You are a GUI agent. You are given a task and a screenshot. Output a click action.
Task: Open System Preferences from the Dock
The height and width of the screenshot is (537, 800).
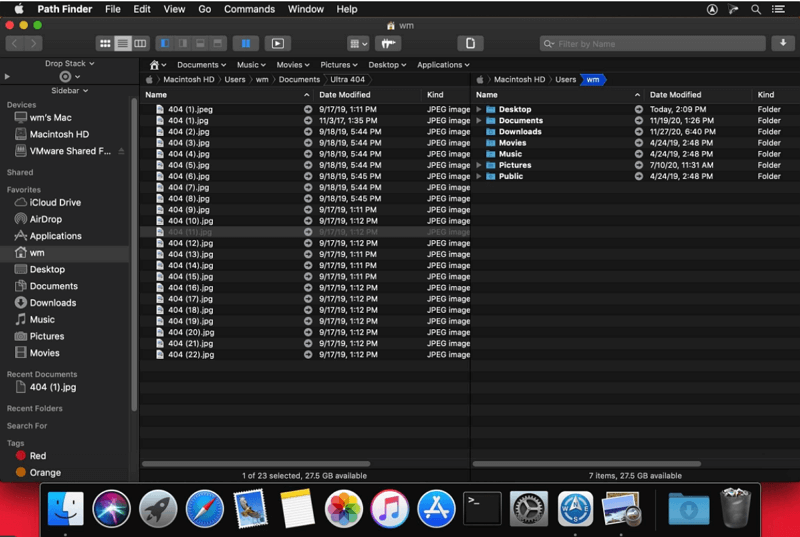click(529, 508)
